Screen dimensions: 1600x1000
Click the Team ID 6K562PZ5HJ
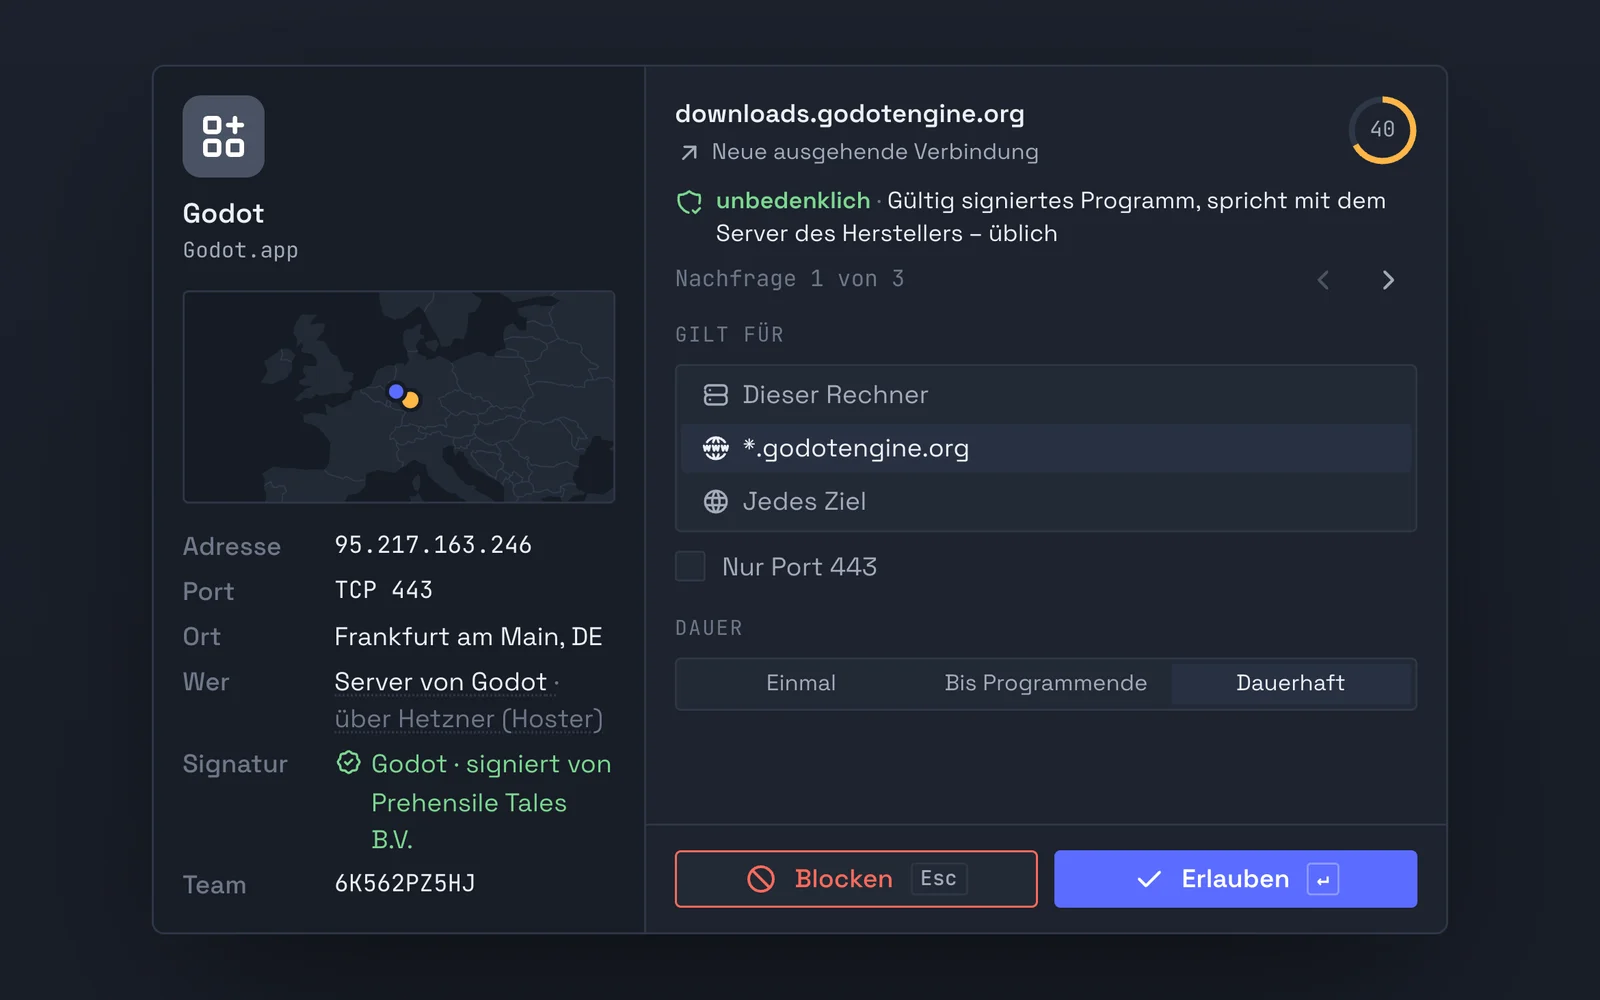point(405,884)
